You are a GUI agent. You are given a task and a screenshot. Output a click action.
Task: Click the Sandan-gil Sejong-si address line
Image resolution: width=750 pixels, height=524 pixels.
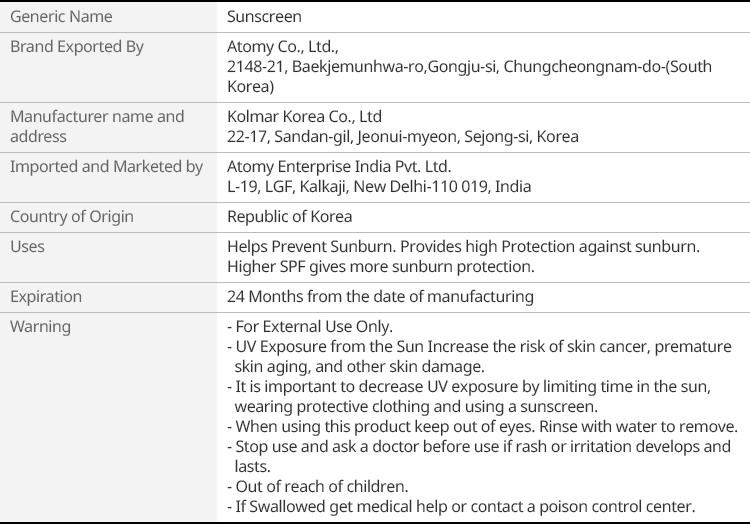tap(402, 136)
